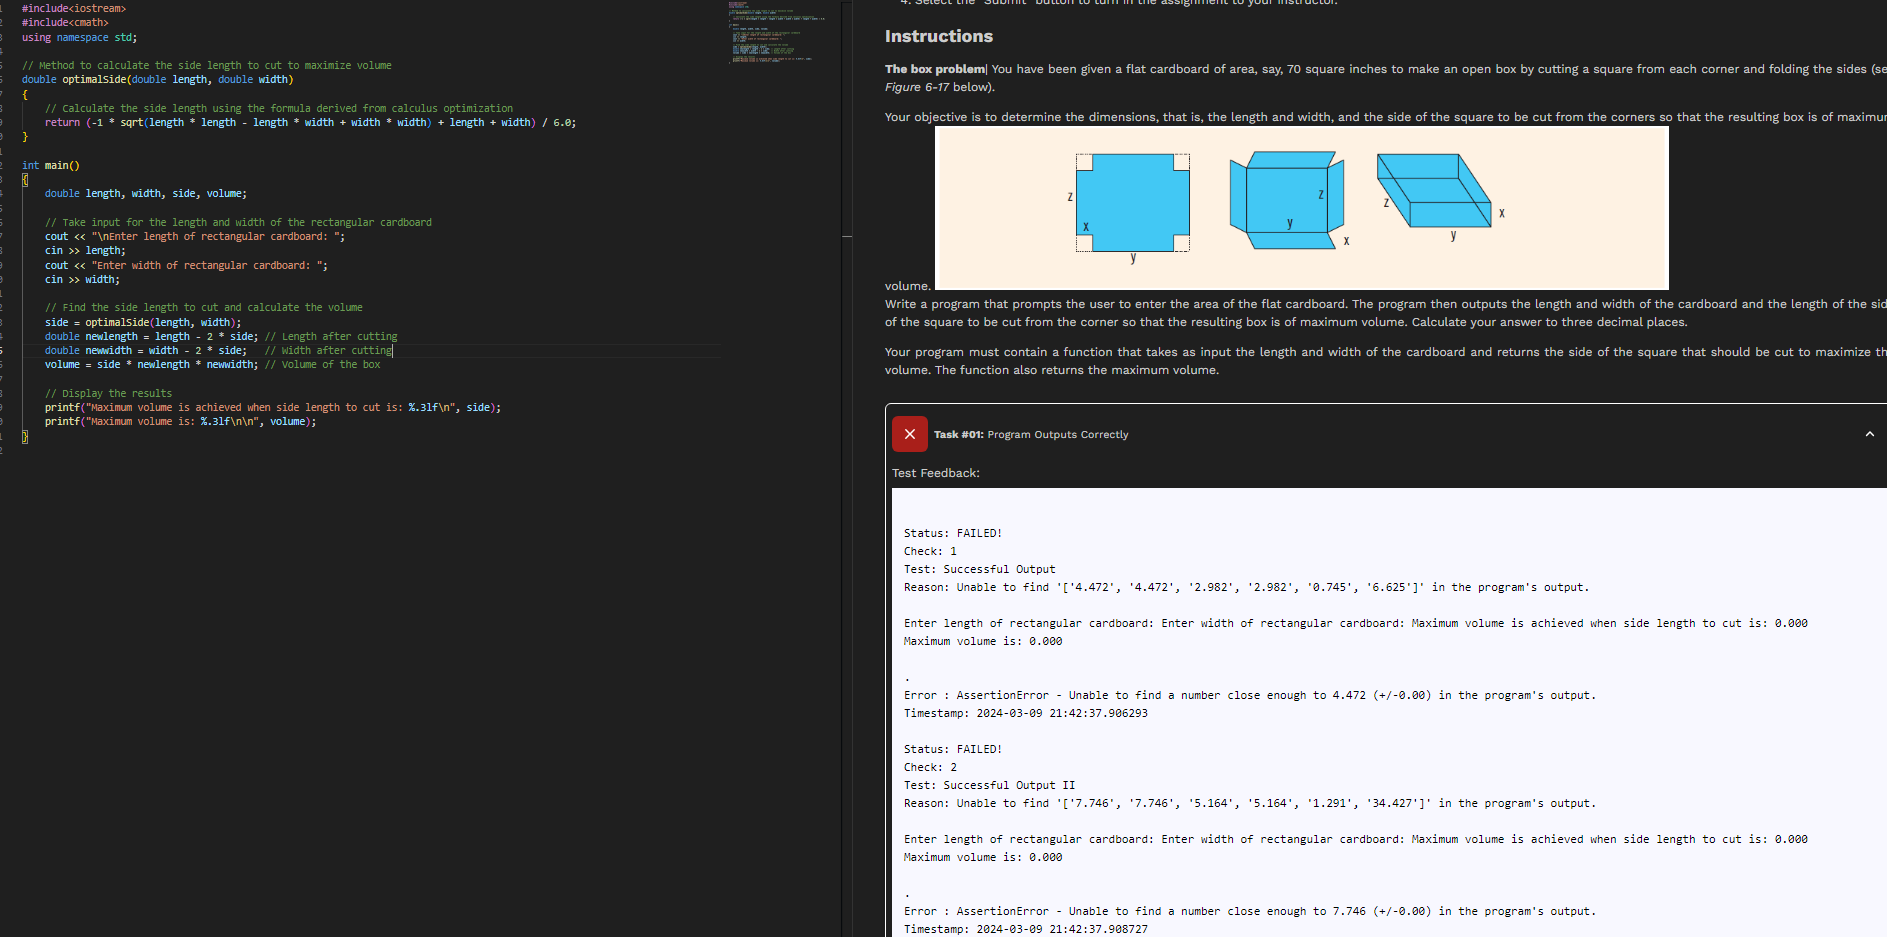This screenshot has width=1887, height=937.
Task: Click "Test: Successful Output II" in feedback
Action: 990,785
